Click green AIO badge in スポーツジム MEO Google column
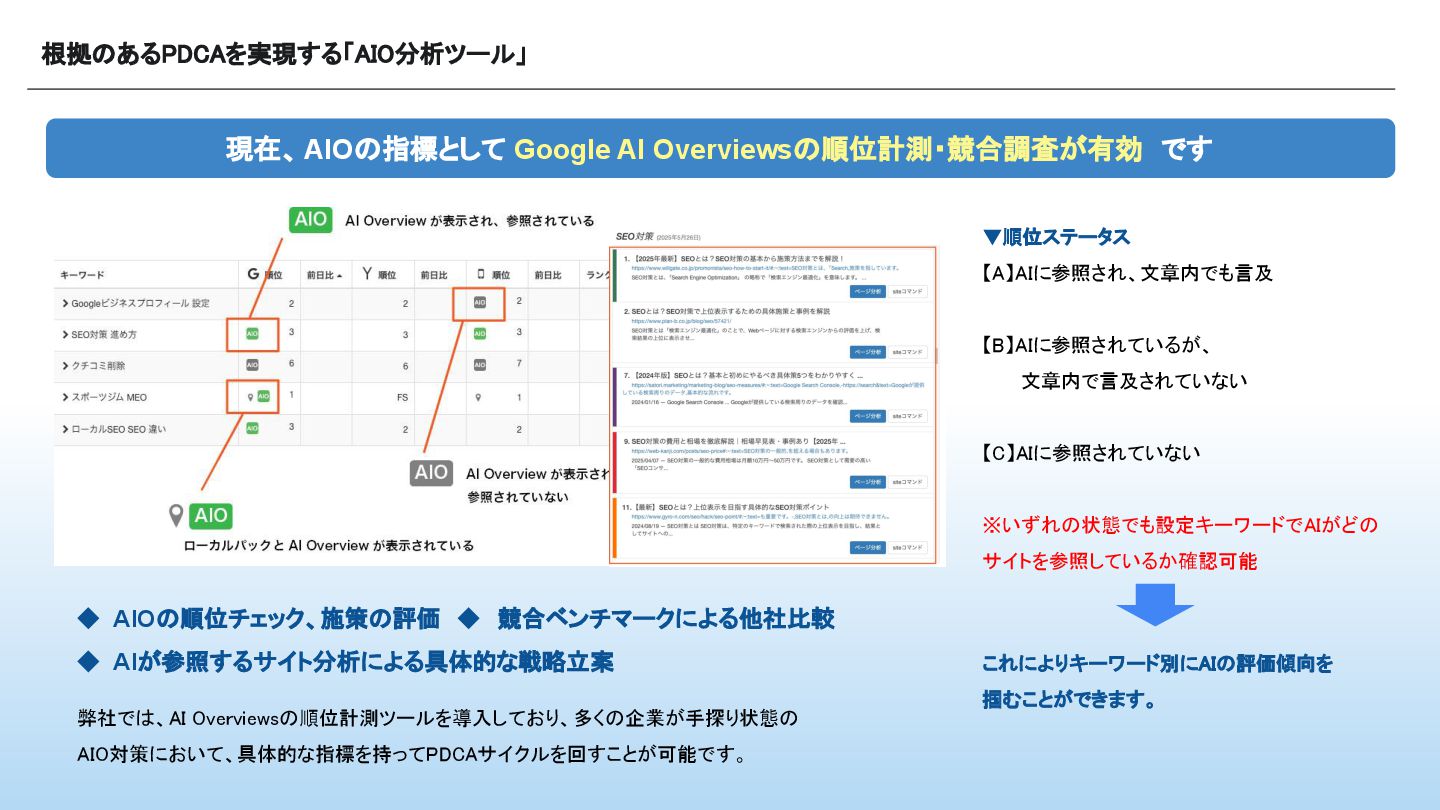The image size is (1440, 810). point(263,396)
